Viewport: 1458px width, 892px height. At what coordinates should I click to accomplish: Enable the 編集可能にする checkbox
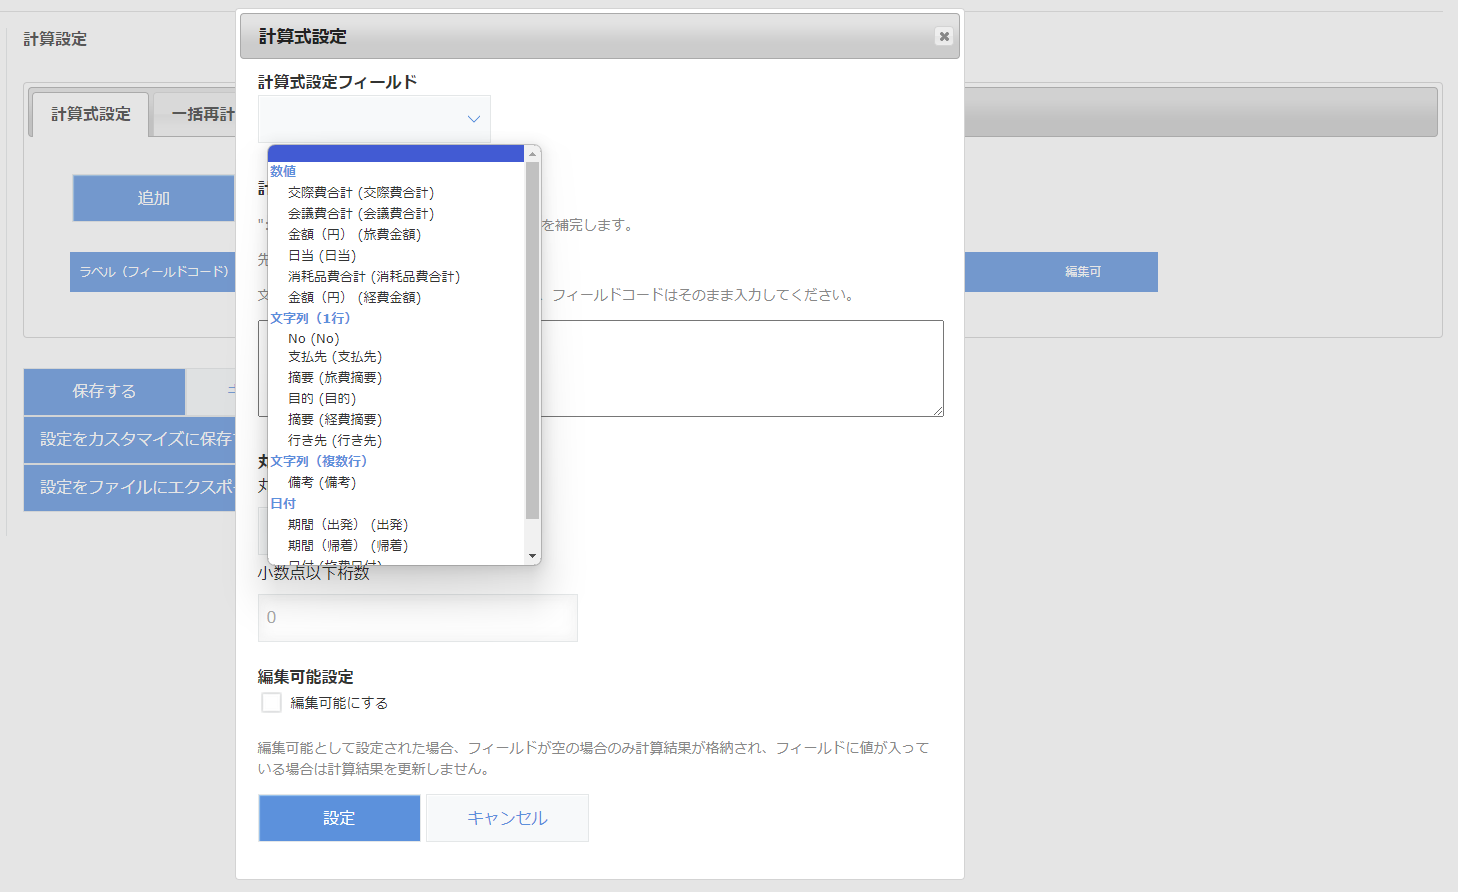coord(270,702)
